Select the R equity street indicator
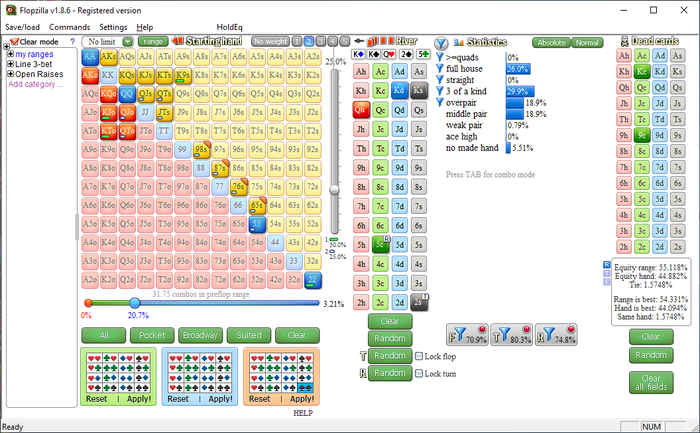Screen dimensions: 700x433 coord(606,265)
